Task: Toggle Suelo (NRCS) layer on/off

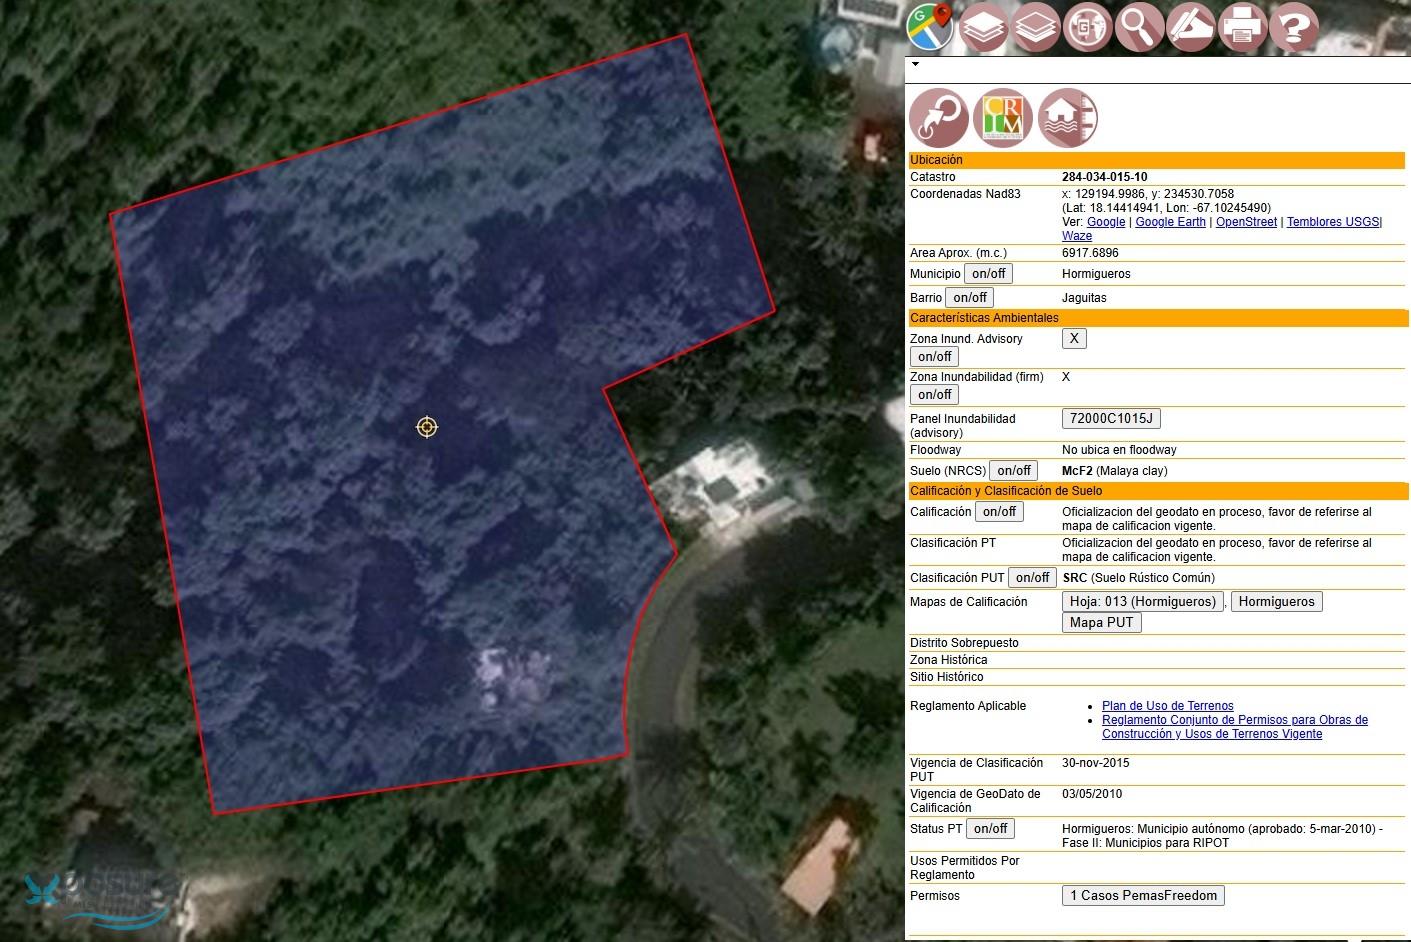Action: click(x=1013, y=471)
